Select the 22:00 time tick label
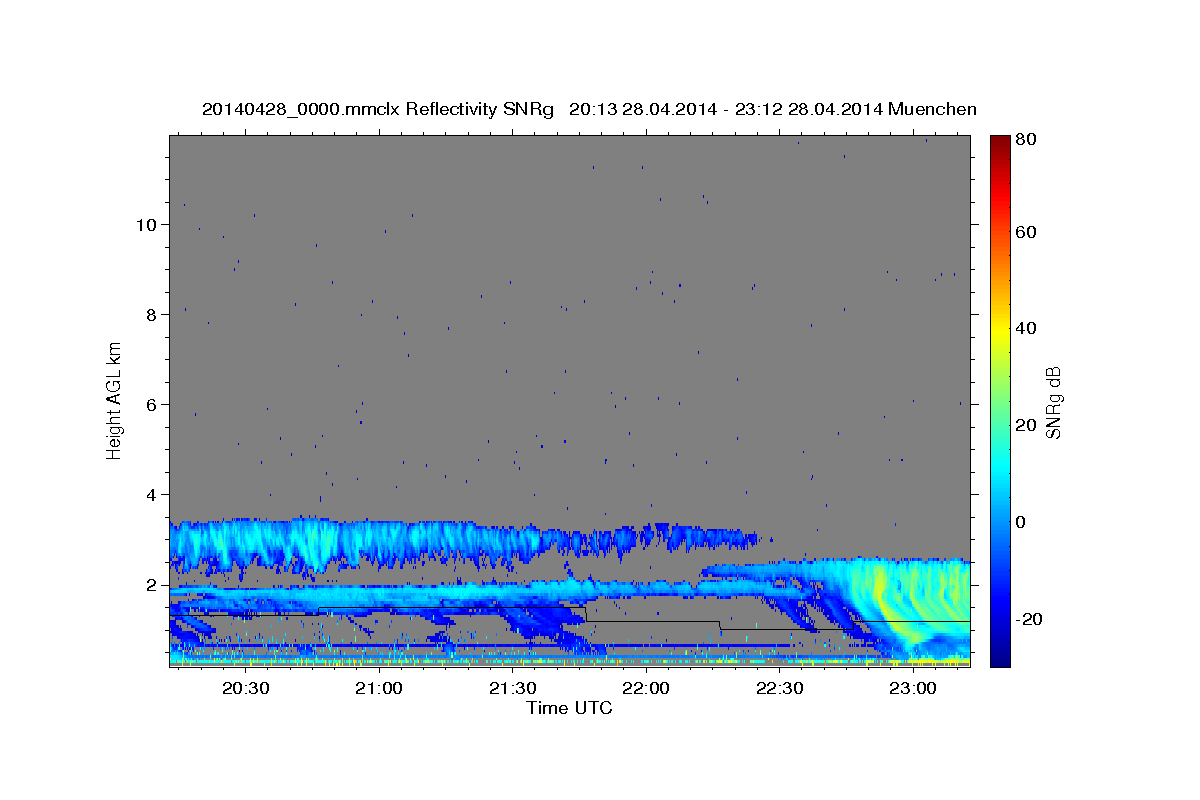This screenshot has width=1200, height=800. pos(646,688)
